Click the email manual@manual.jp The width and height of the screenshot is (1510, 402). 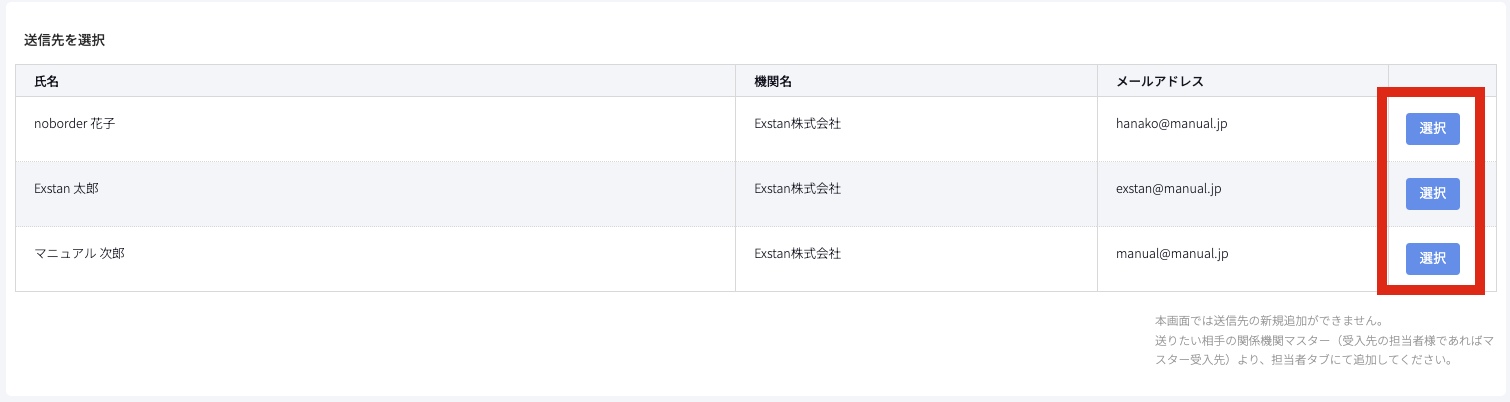click(1171, 254)
